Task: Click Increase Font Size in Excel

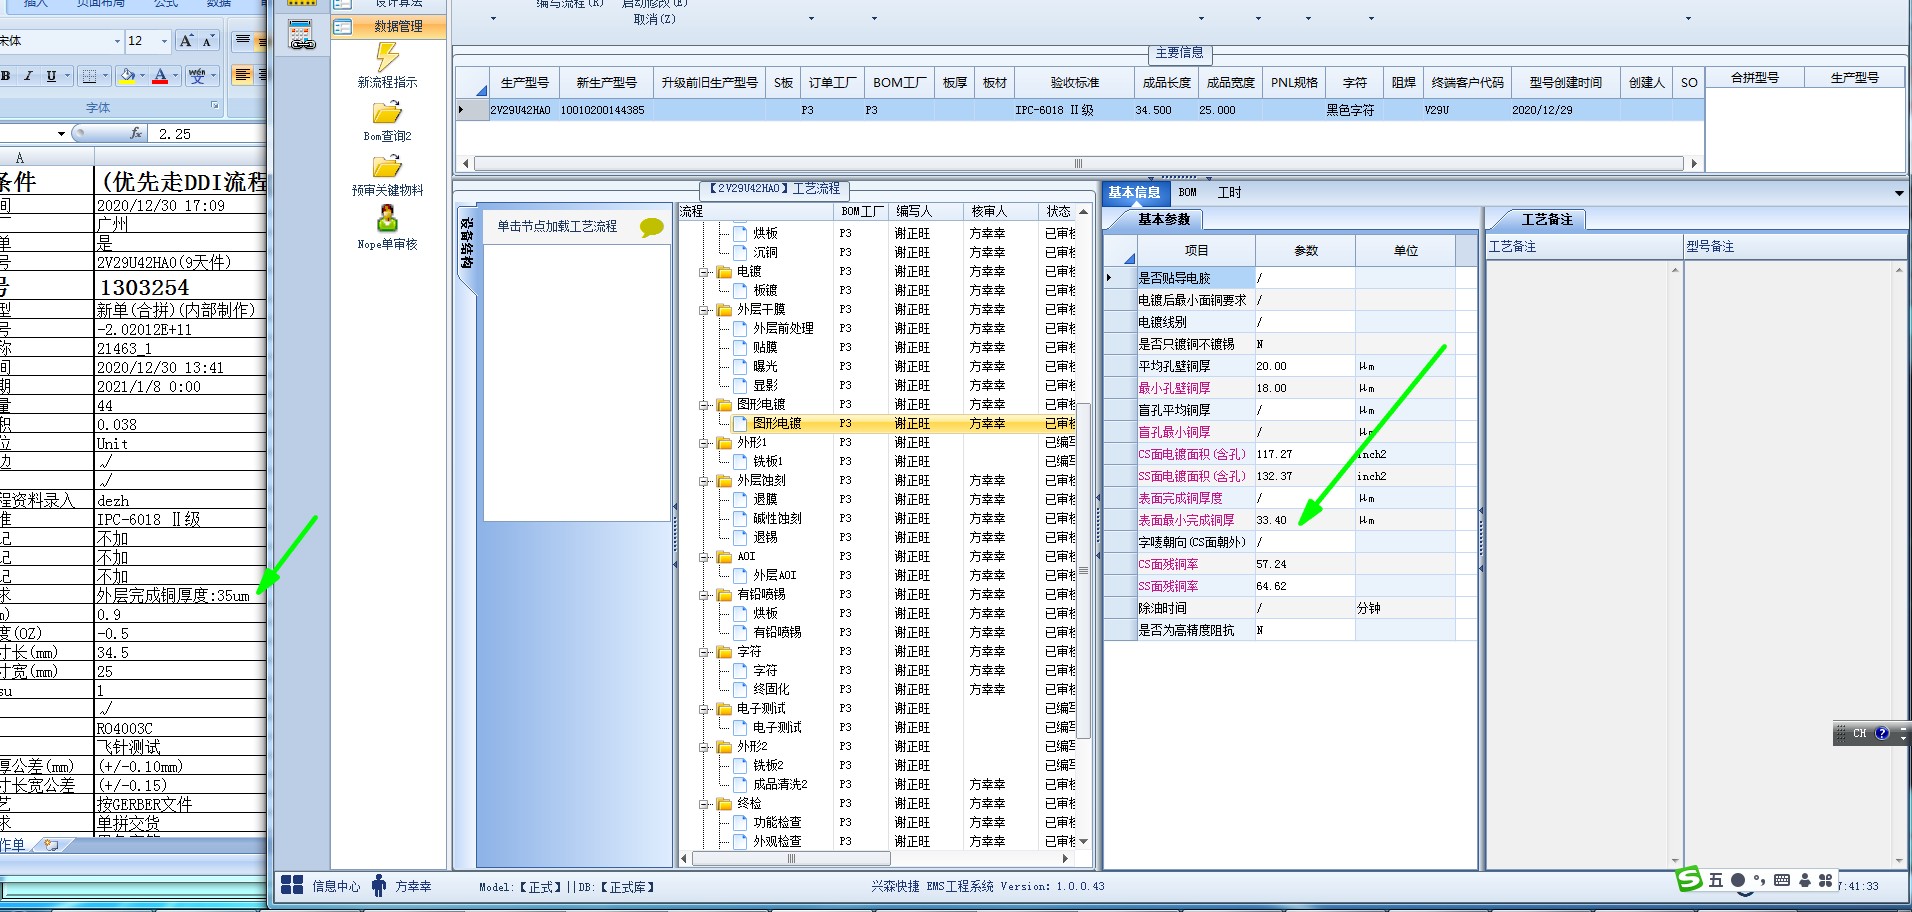Action: [x=186, y=41]
